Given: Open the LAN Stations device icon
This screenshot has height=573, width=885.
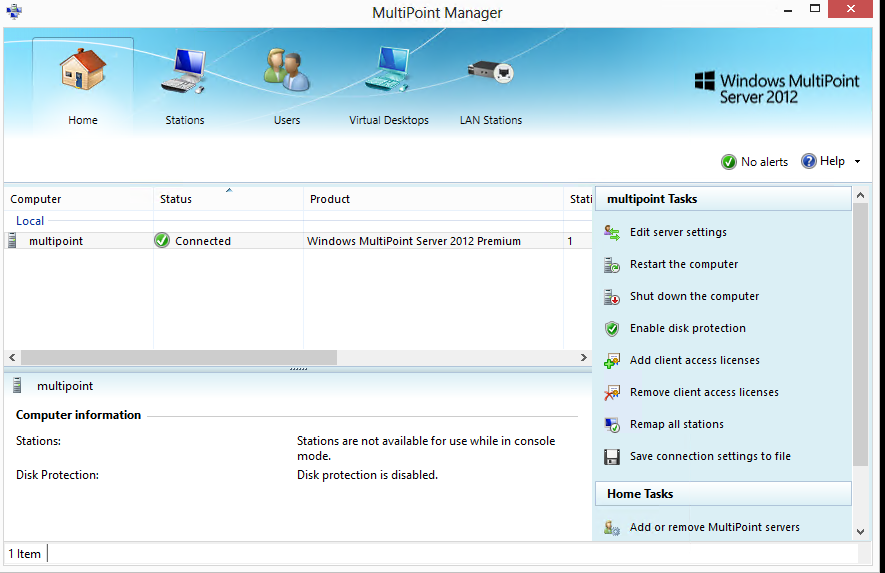Looking at the screenshot, I should pyautogui.click(x=490, y=72).
